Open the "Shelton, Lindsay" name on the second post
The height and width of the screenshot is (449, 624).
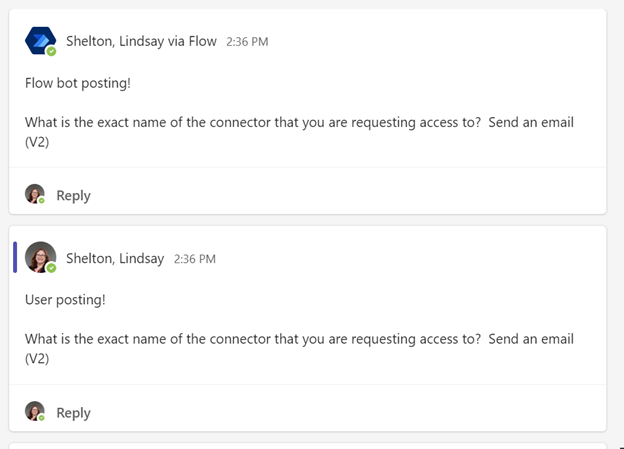click(115, 258)
